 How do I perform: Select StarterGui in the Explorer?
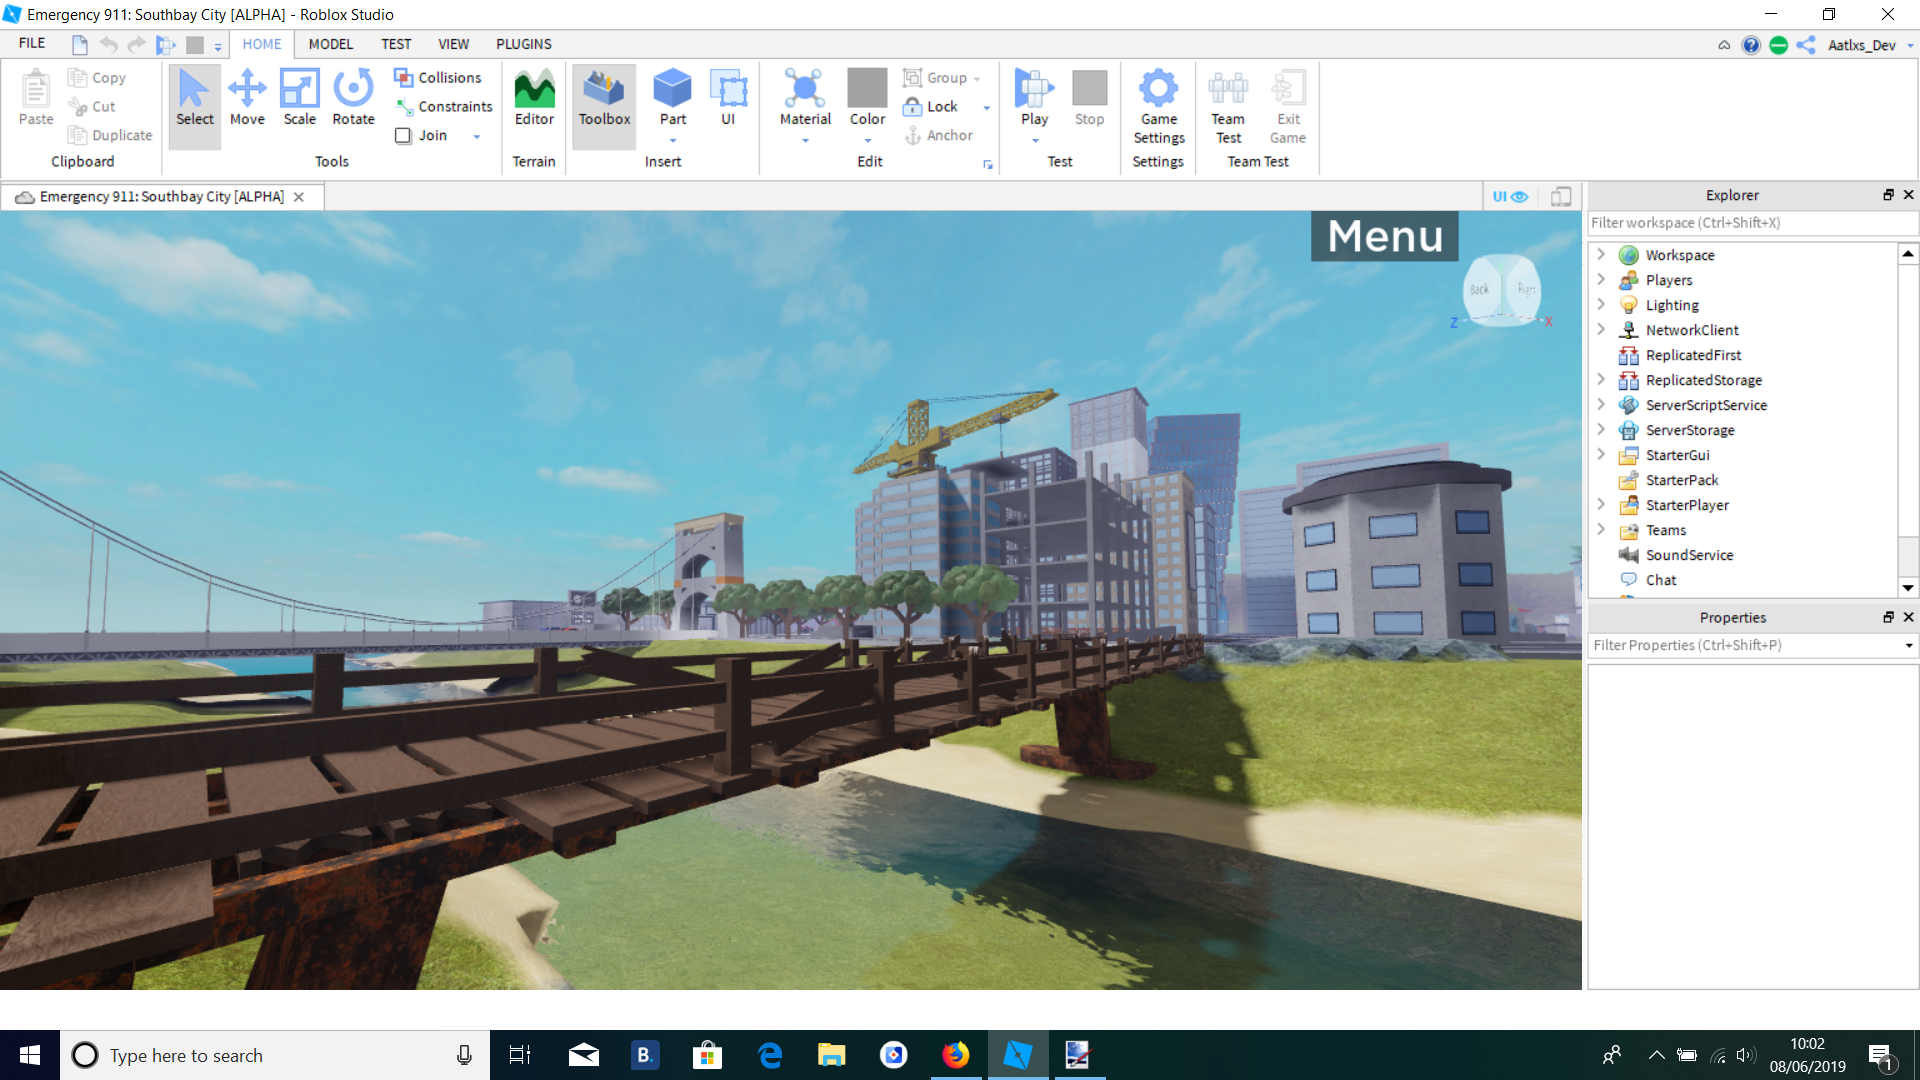tap(1677, 455)
